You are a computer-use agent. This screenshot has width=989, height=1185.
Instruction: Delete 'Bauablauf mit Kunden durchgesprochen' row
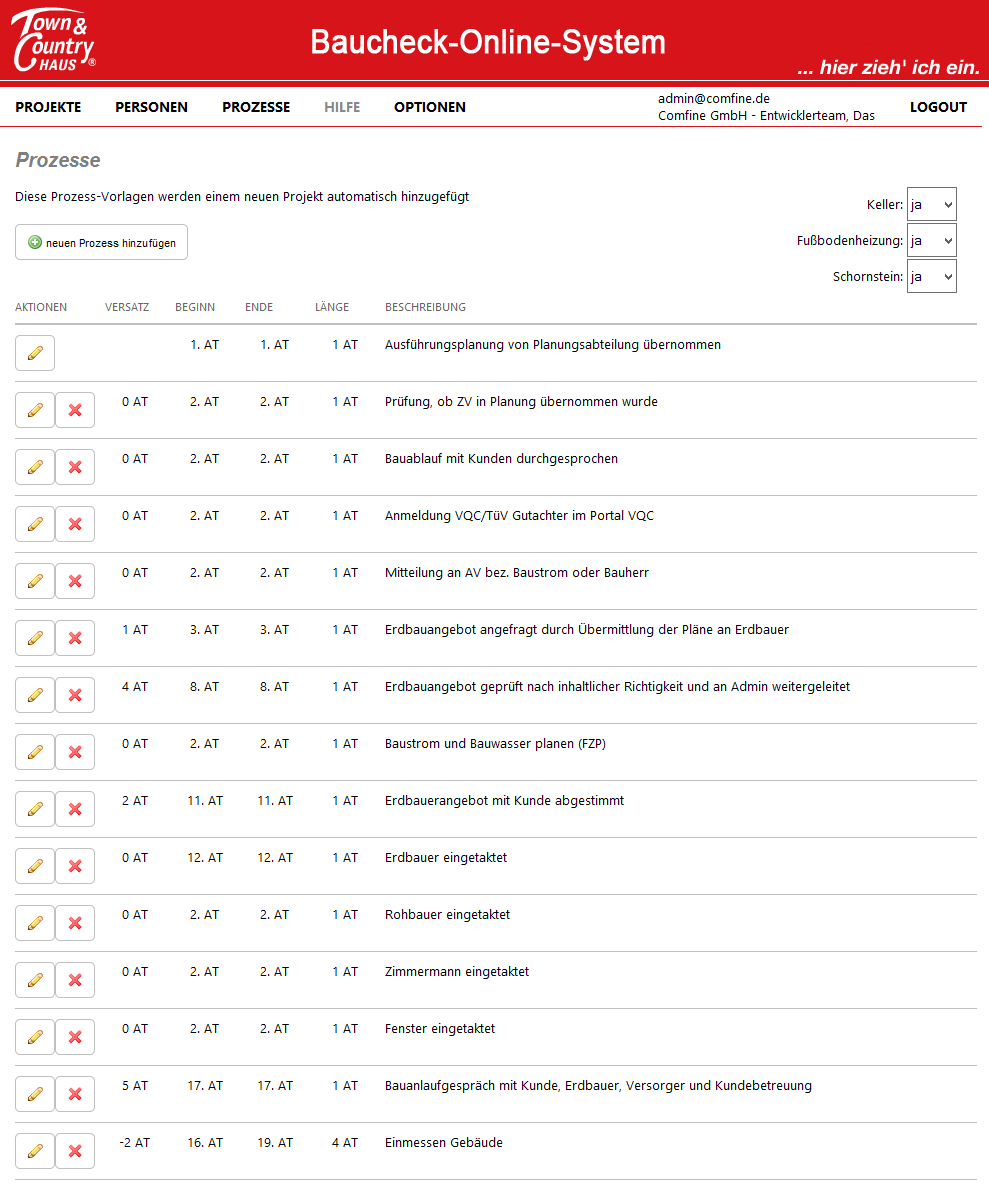tap(75, 467)
